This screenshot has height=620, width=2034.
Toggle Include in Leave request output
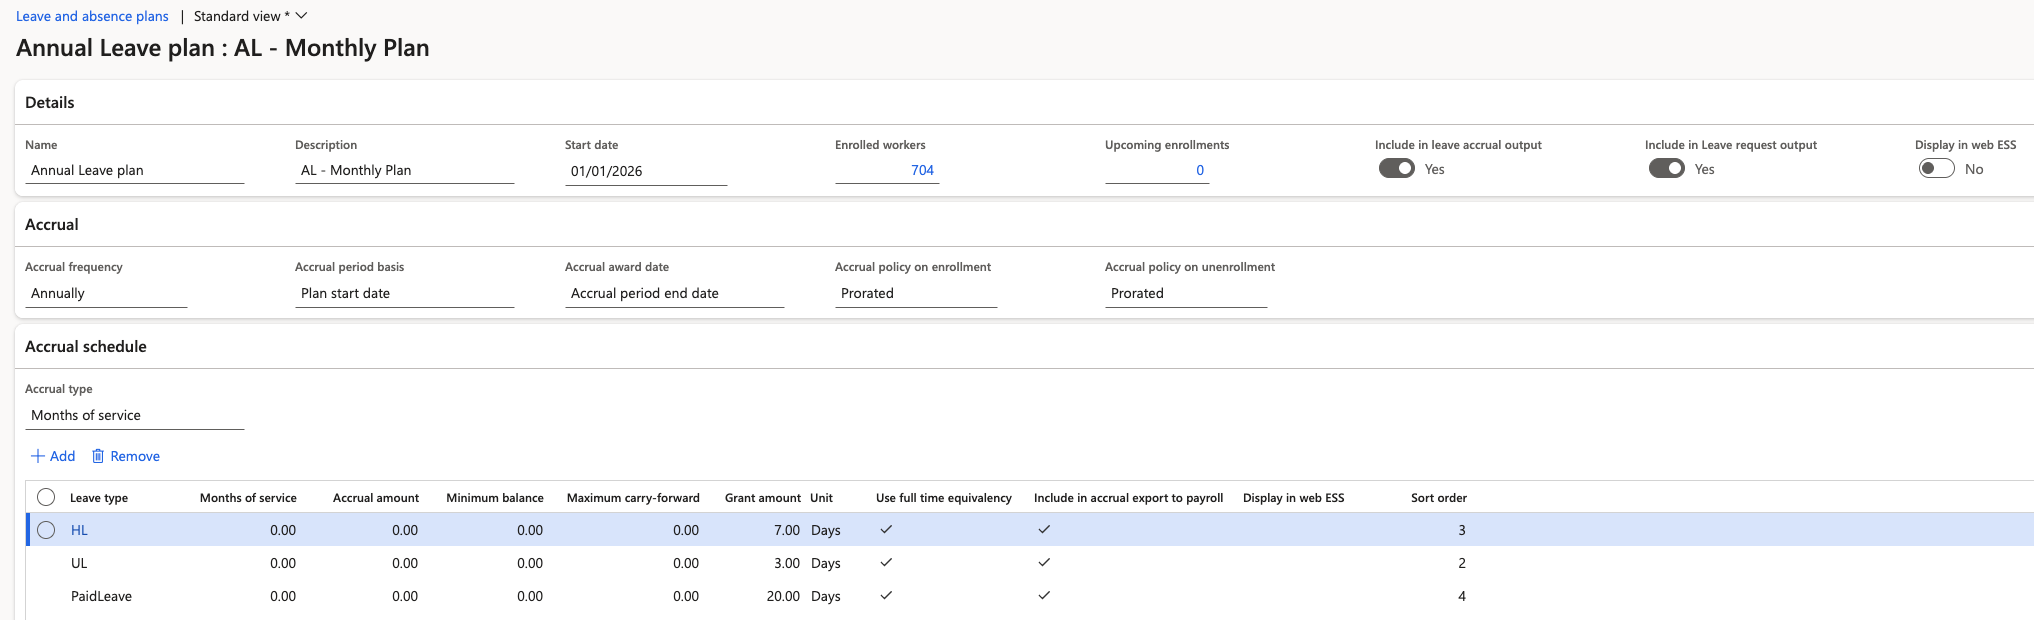coord(1666,169)
